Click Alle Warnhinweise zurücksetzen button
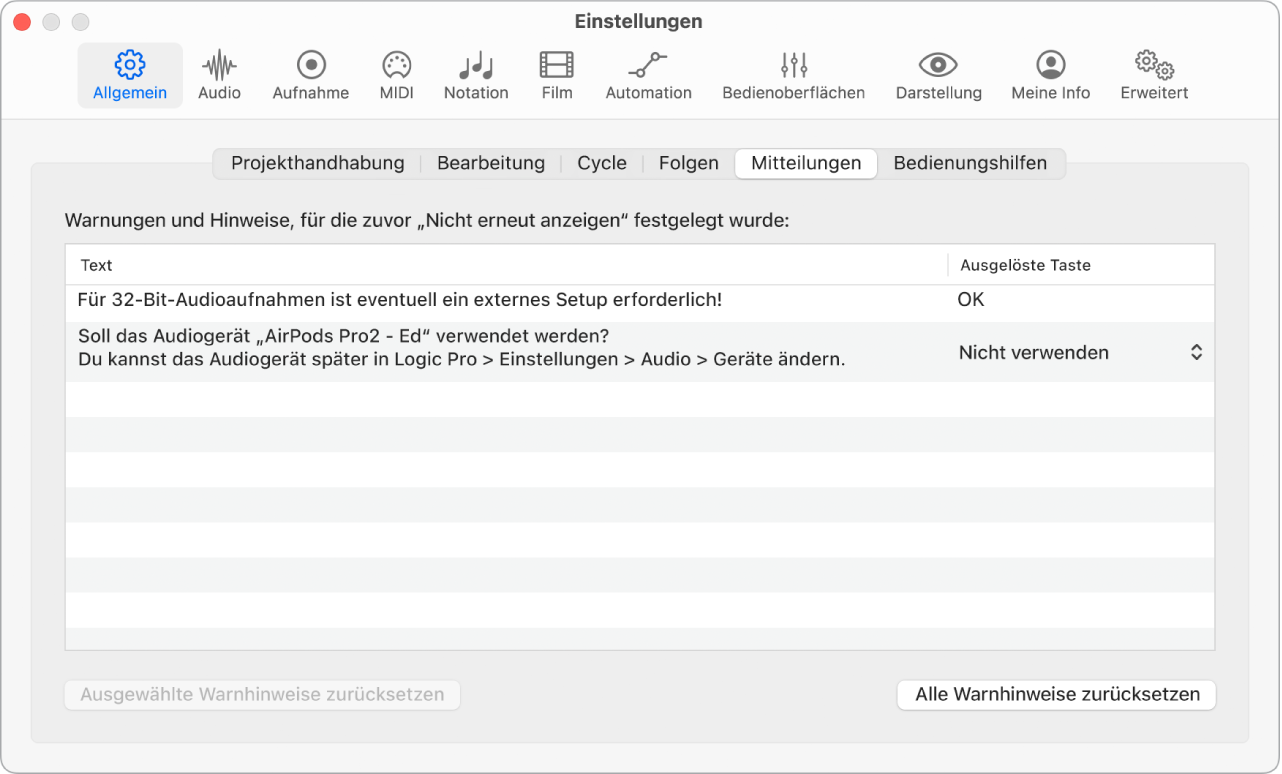This screenshot has width=1282, height=774. point(1057,694)
